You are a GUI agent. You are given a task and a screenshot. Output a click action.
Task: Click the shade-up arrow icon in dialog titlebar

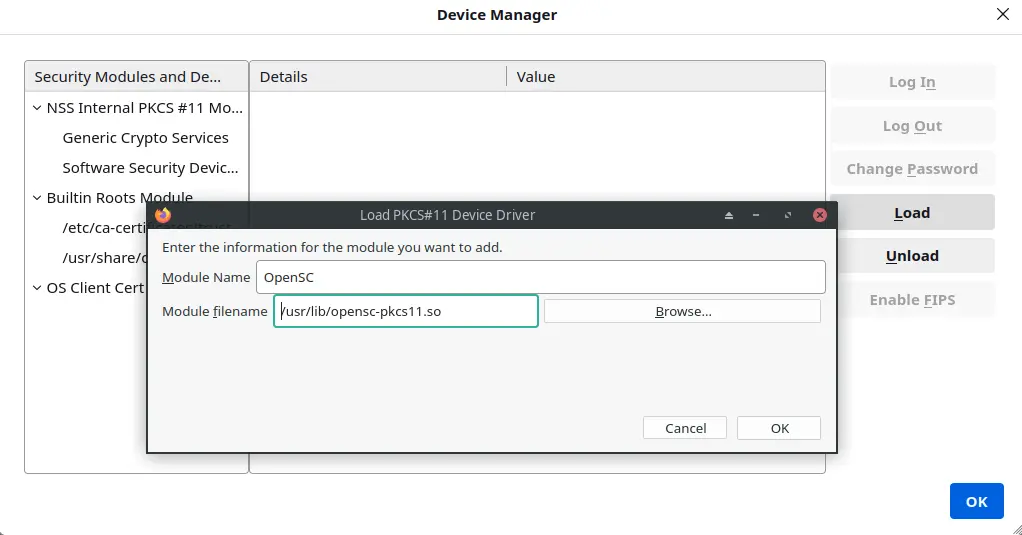point(729,215)
